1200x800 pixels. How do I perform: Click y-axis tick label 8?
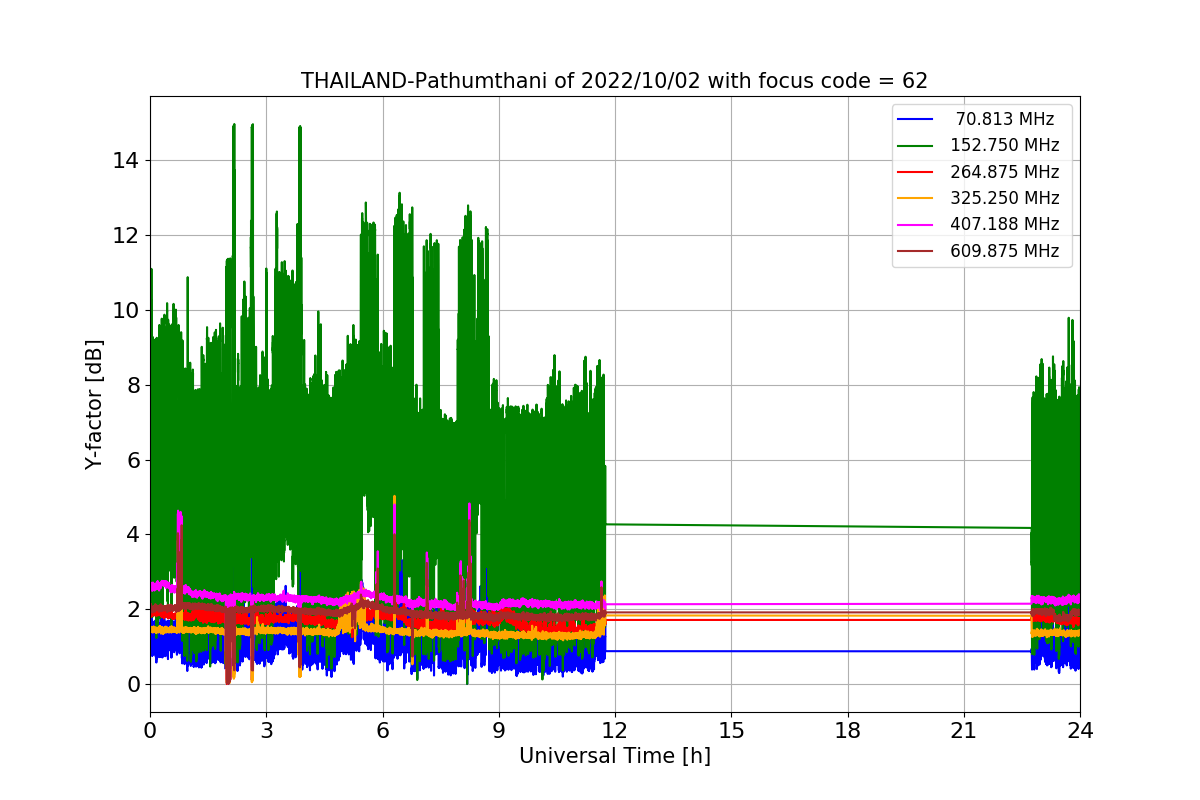tap(133, 385)
